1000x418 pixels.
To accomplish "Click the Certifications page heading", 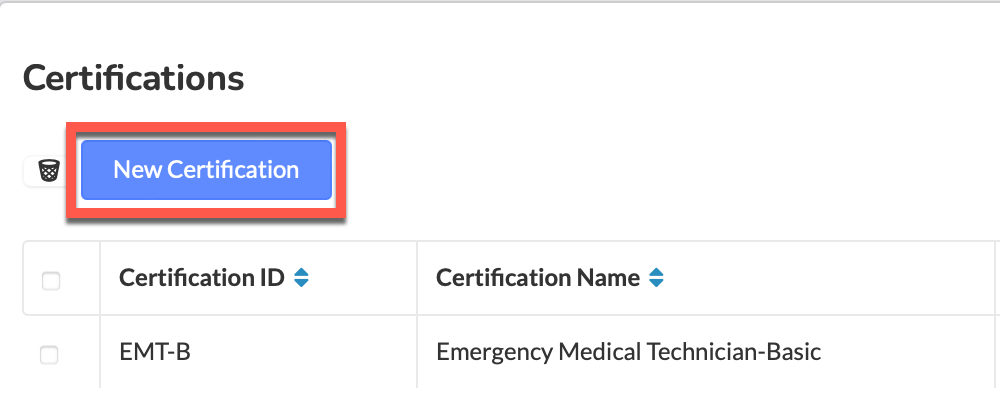I will point(133,78).
